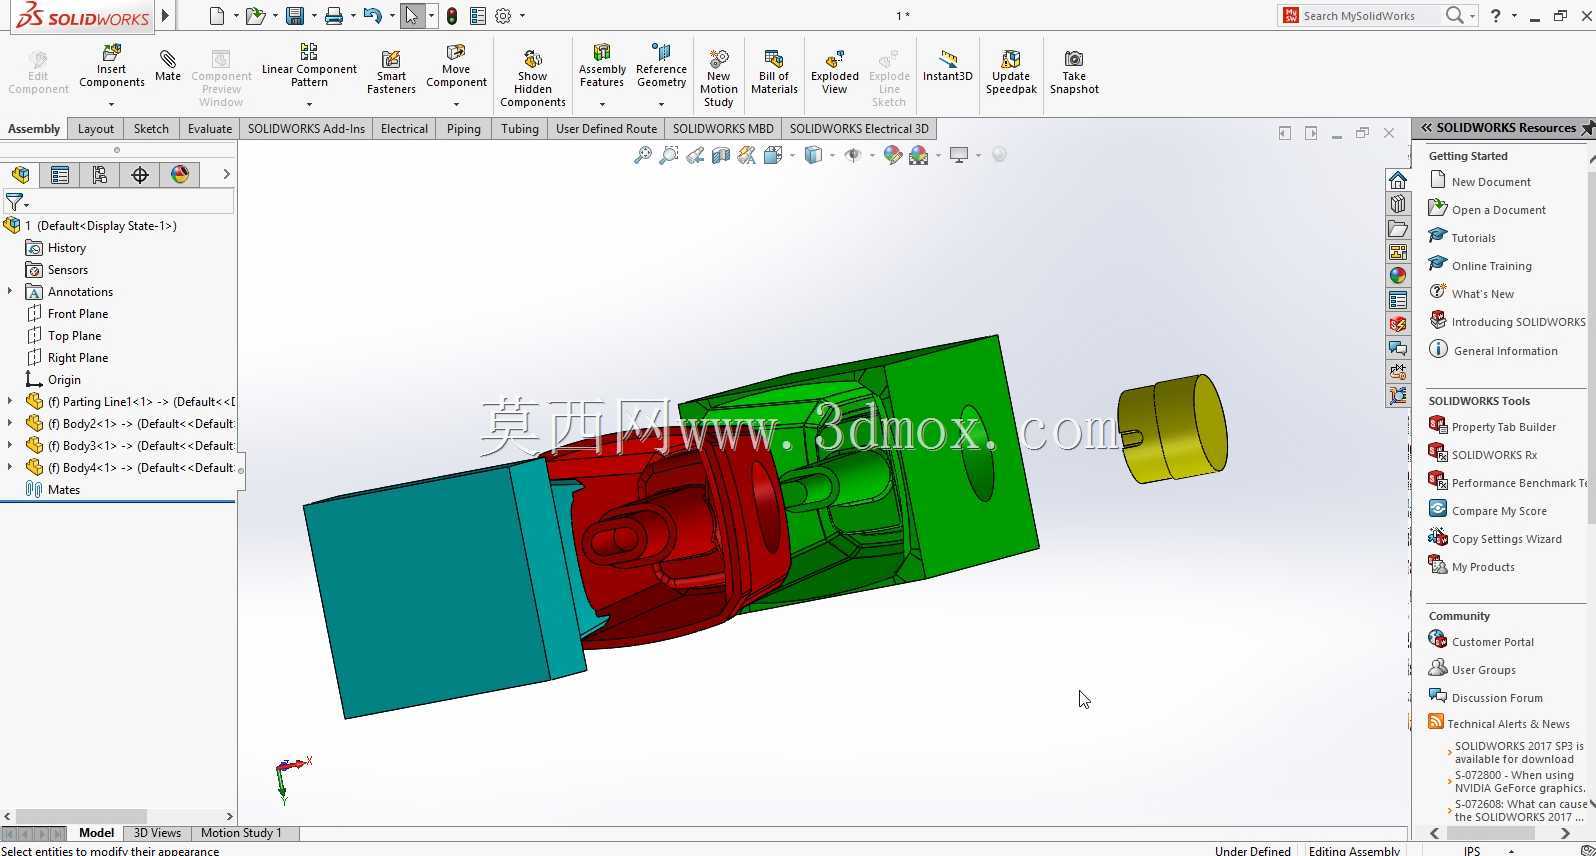Click Update Speedpak

pos(1011,72)
